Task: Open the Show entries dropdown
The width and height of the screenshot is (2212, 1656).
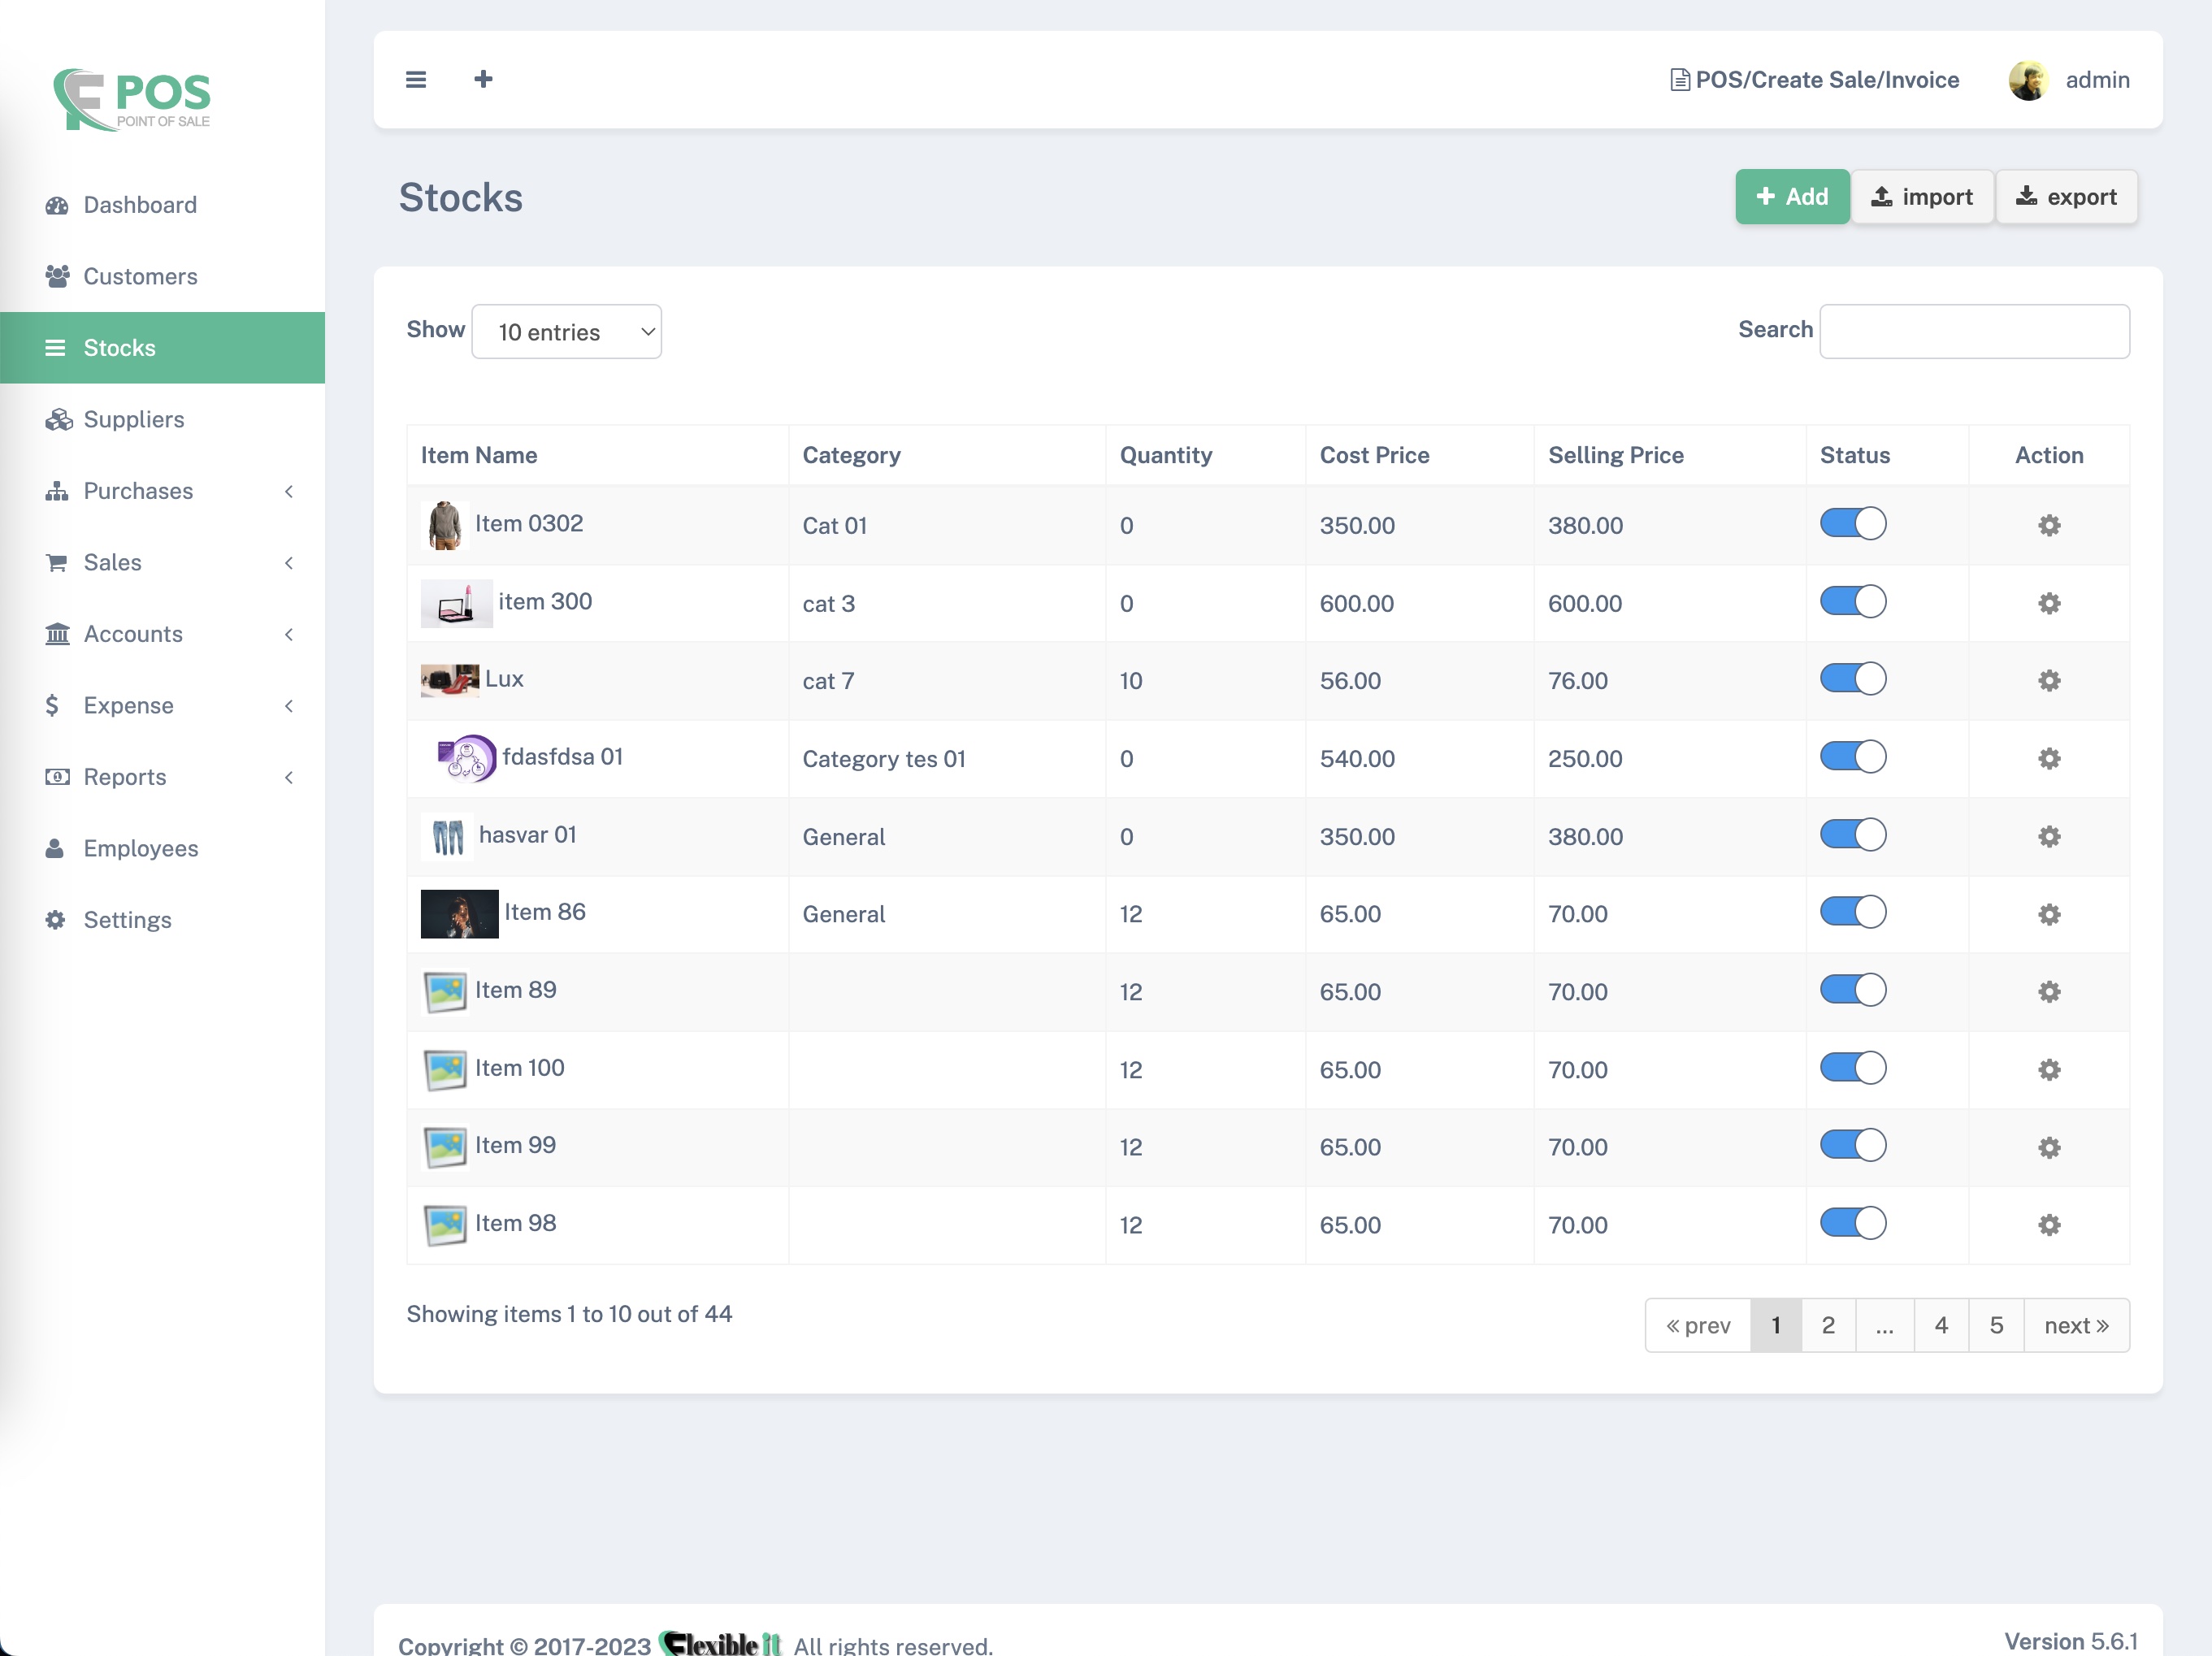Action: [567, 331]
